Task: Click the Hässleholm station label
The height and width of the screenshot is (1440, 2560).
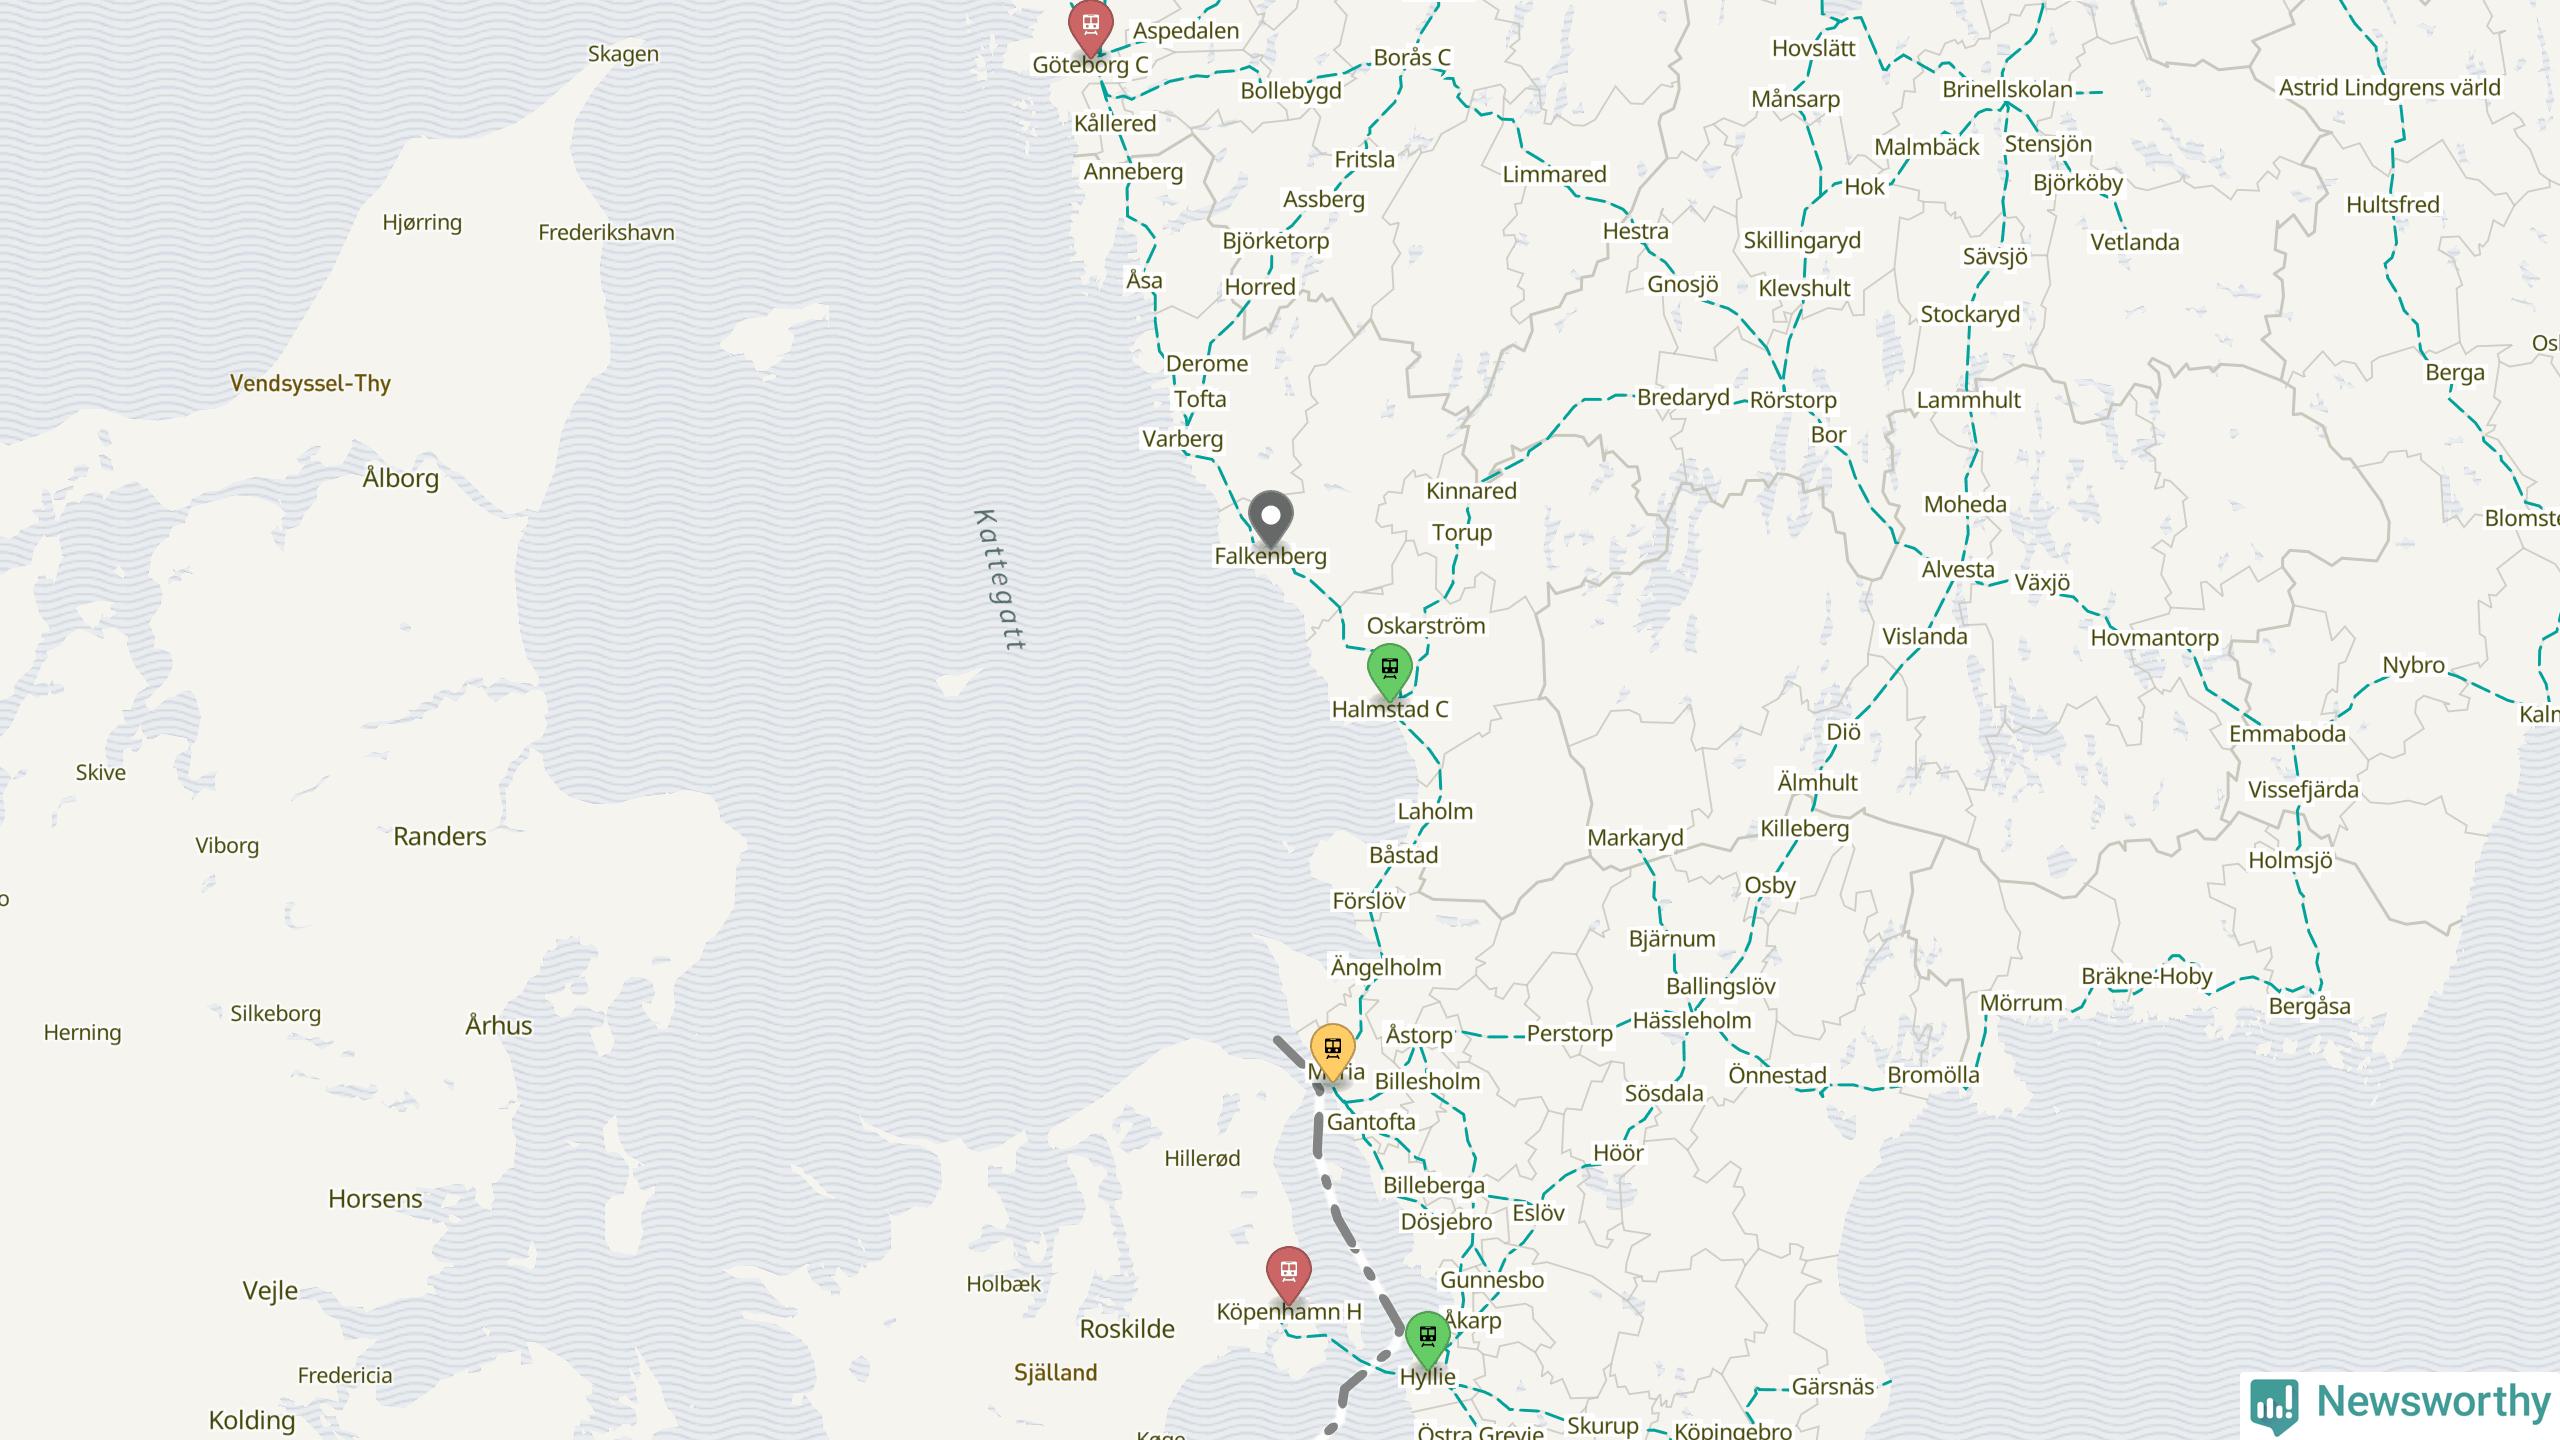Action: coord(1691,1021)
